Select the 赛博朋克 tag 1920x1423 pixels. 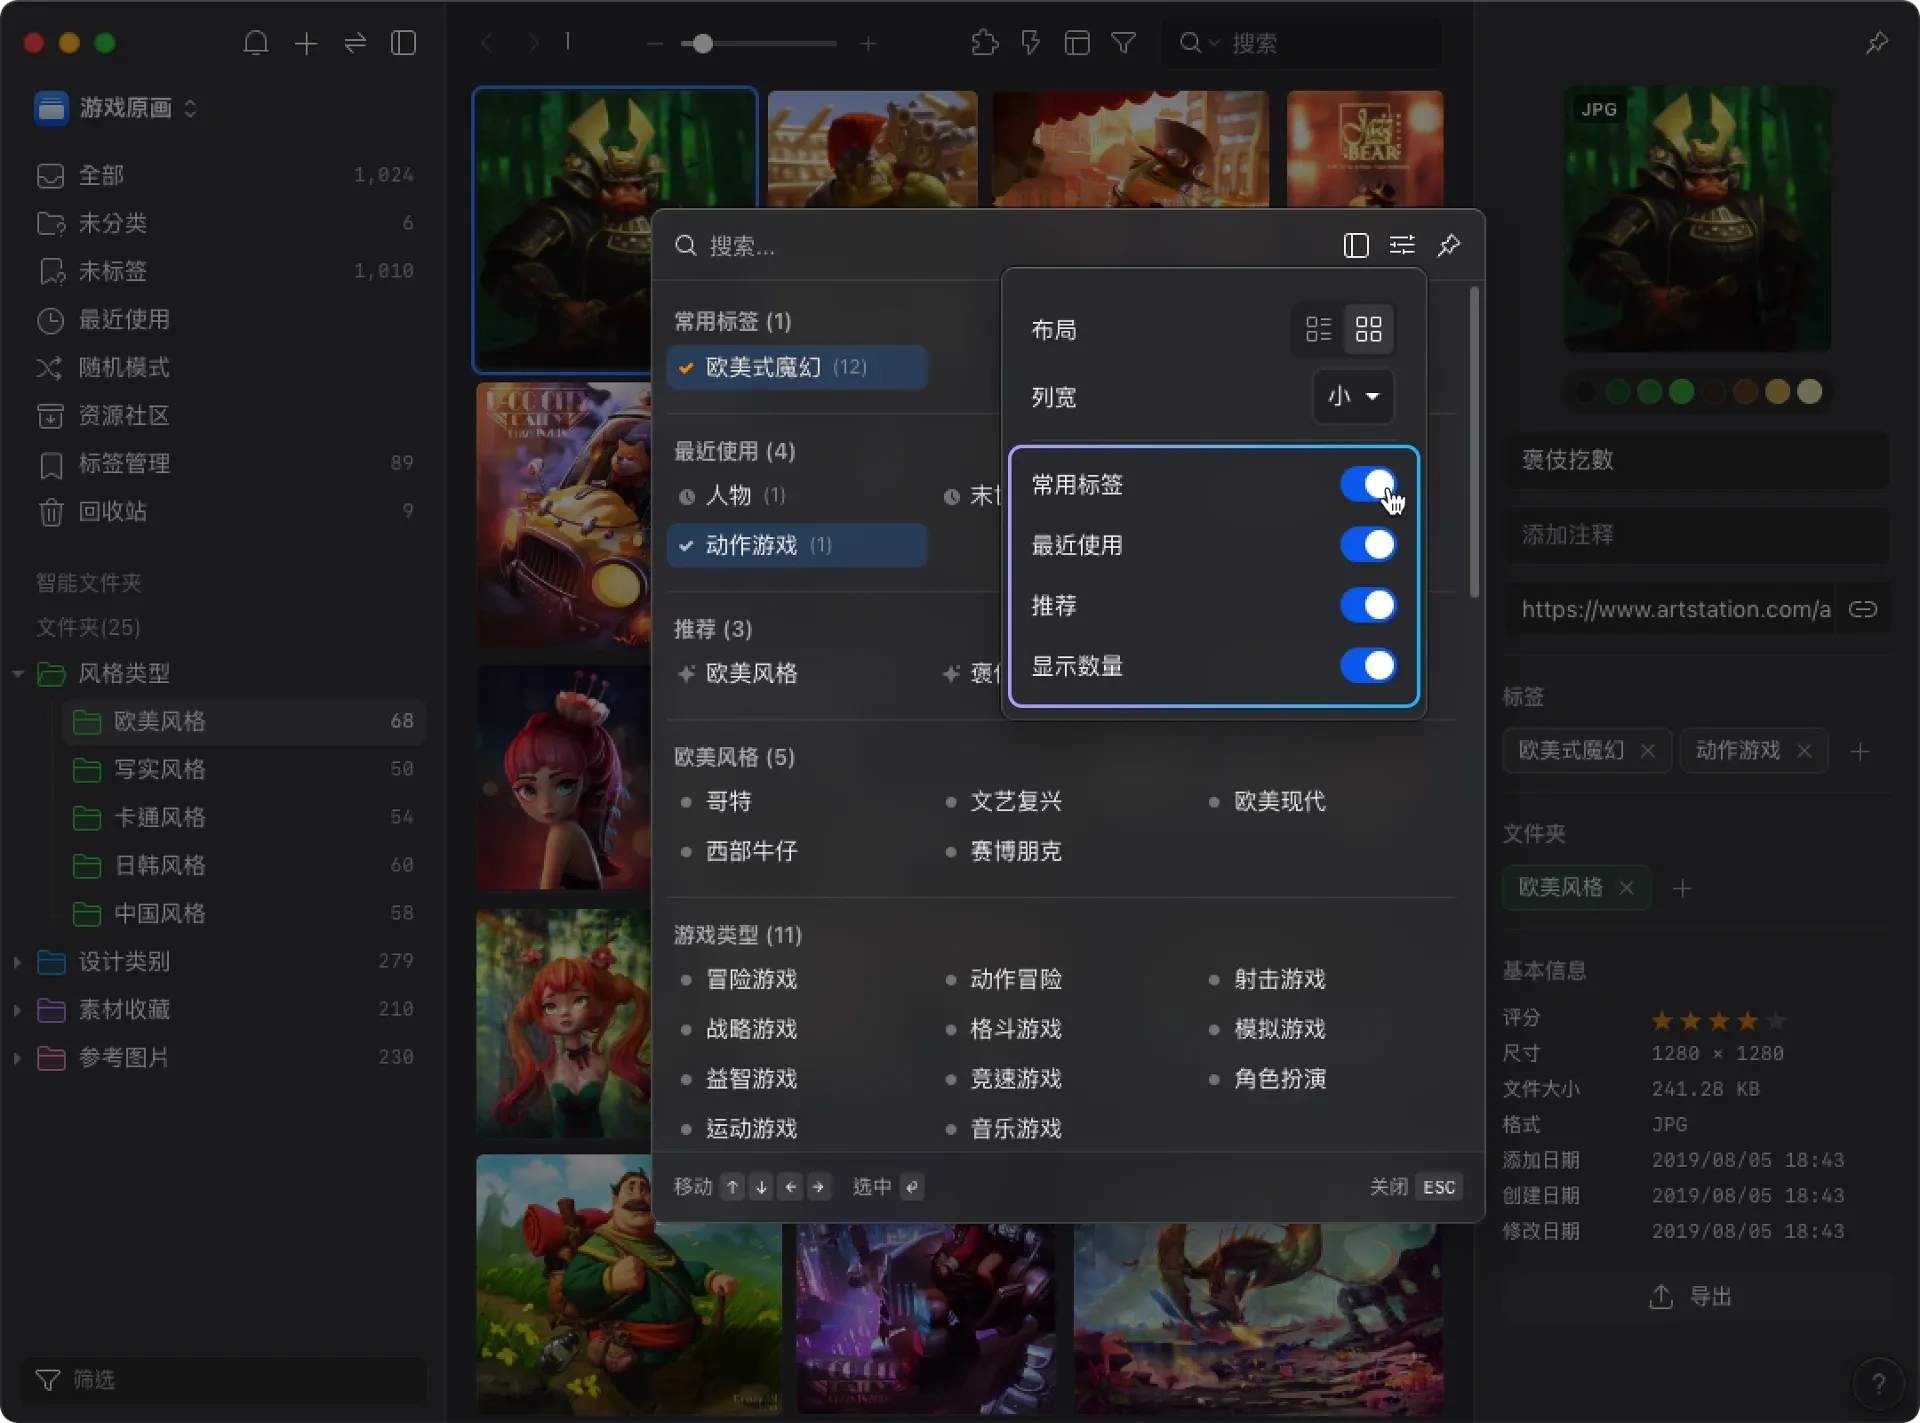pos(1016,851)
